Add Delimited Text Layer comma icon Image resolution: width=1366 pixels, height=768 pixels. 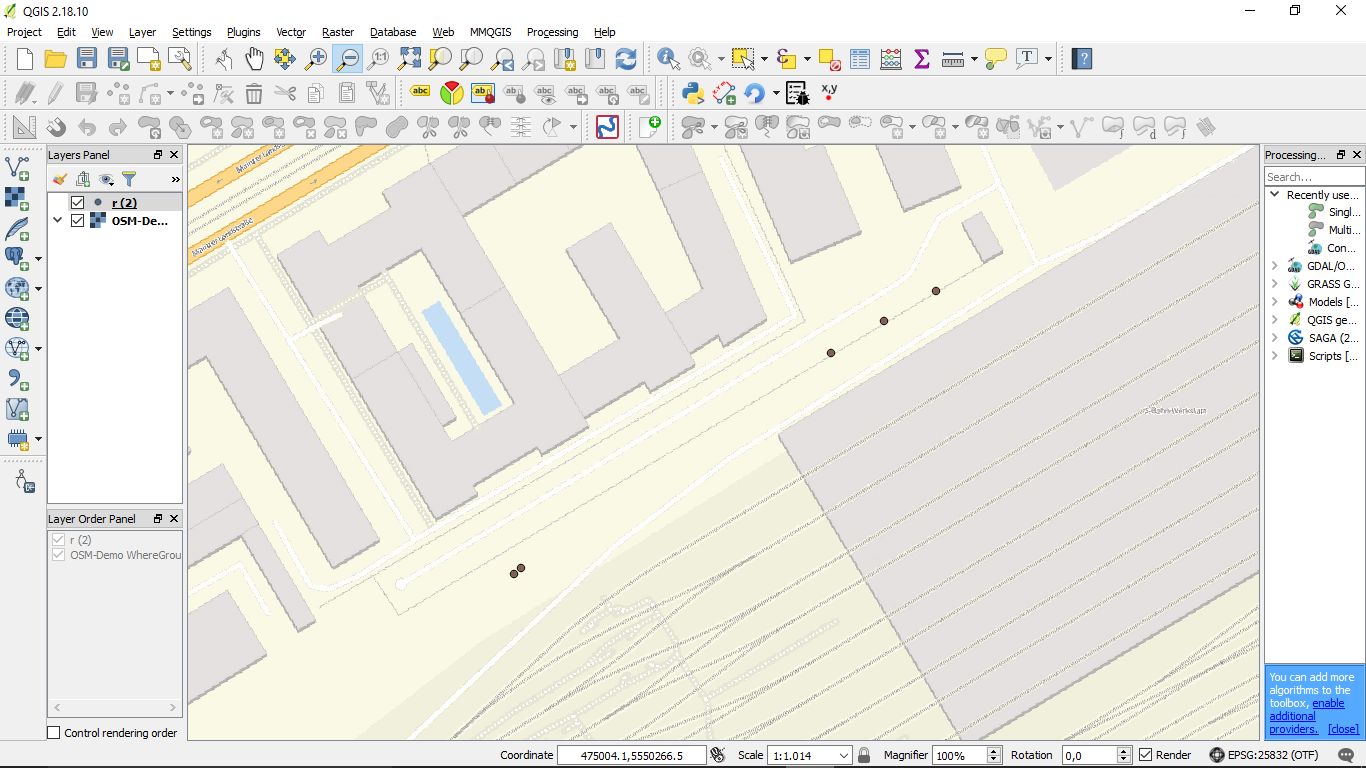17,378
